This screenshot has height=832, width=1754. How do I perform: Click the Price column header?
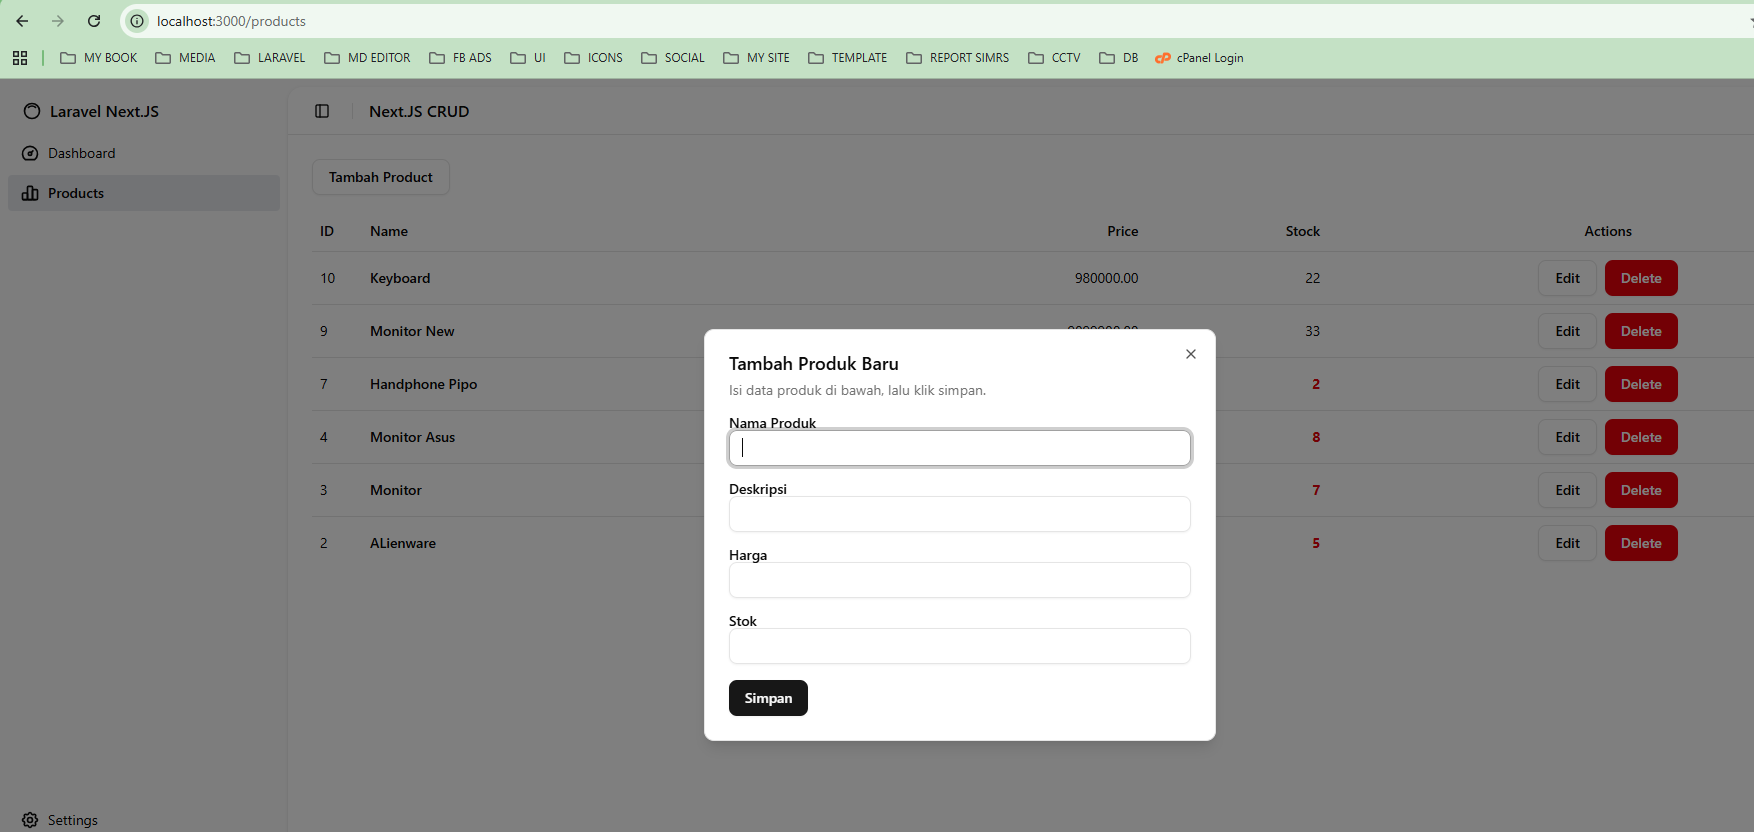(1123, 231)
